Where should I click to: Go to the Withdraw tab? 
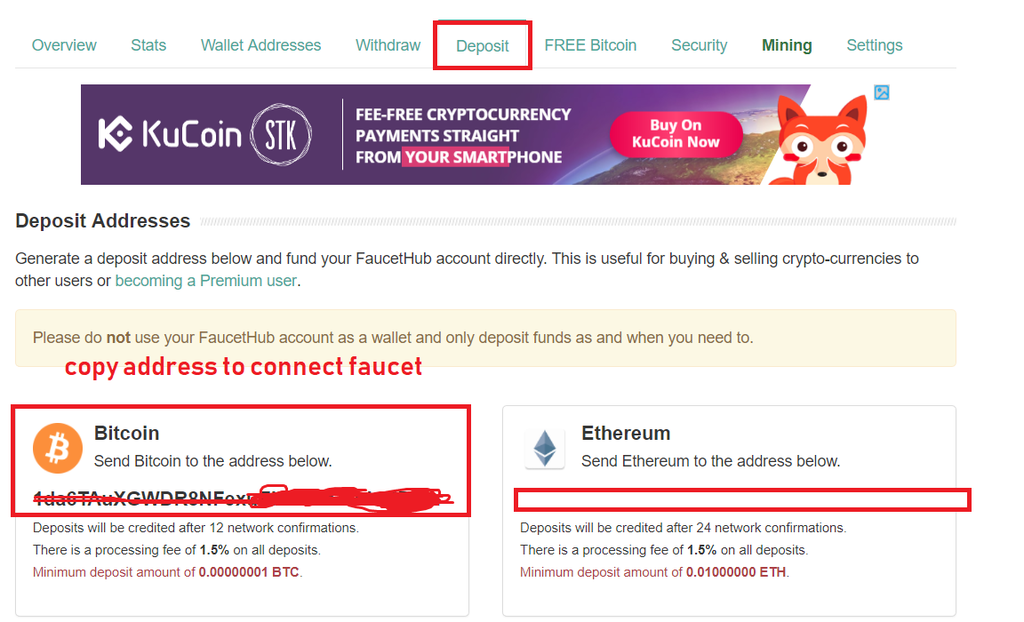click(x=388, y=45)
